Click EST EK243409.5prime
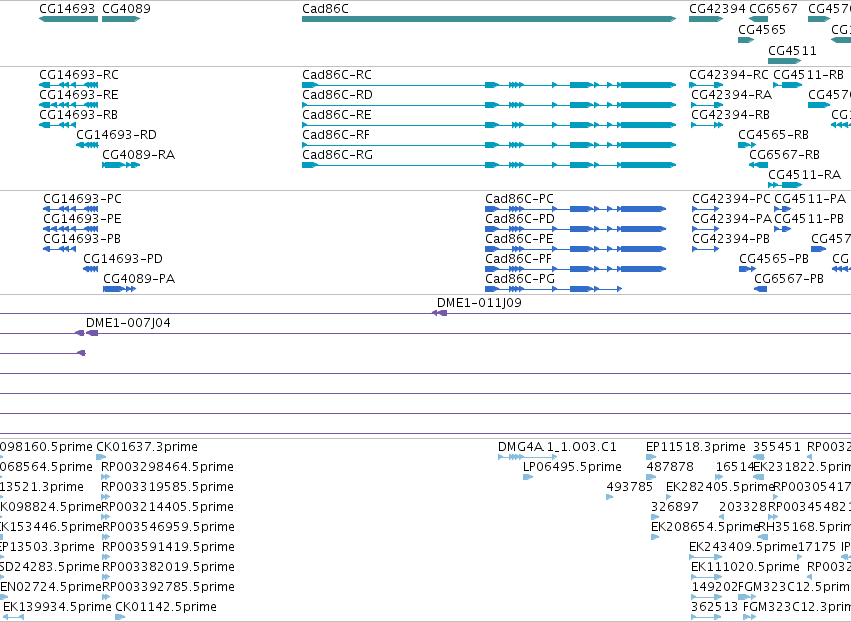 [706, 557]
